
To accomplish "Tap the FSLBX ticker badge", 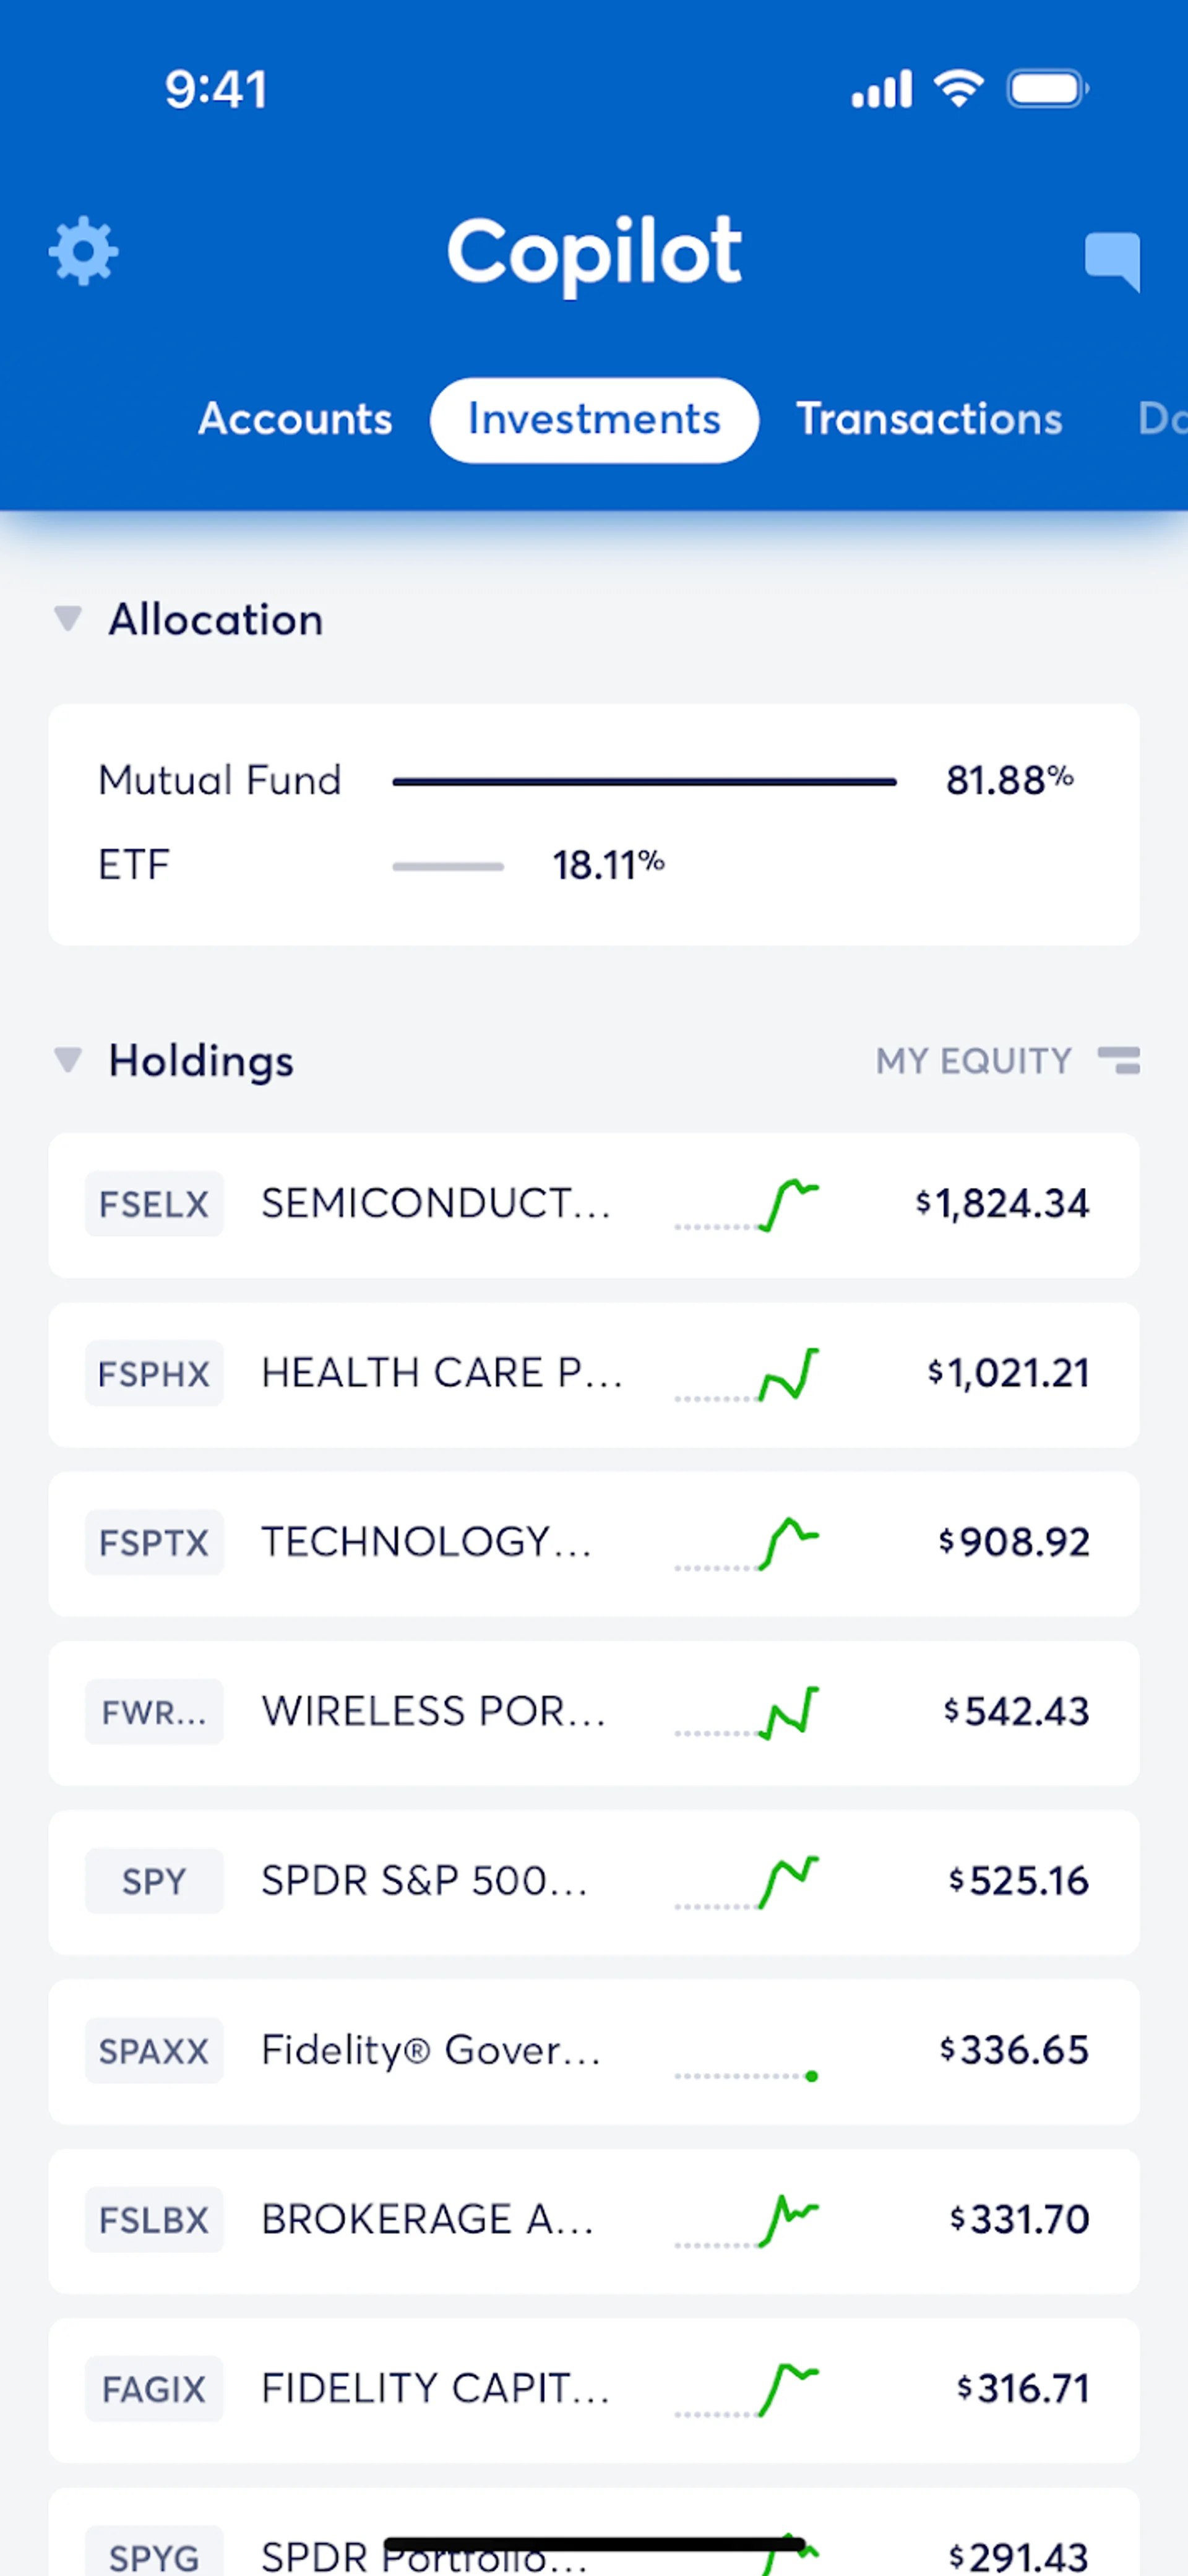I will pos(154,2220).
